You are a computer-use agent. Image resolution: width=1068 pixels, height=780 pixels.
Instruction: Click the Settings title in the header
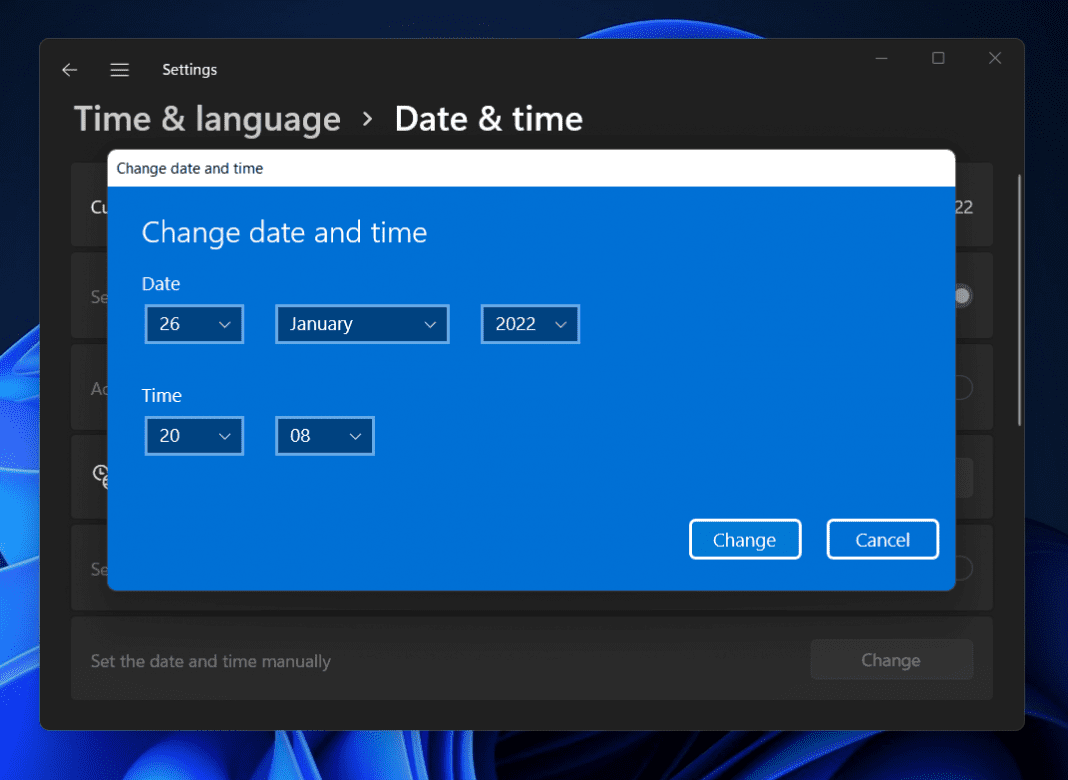point(189,69)
